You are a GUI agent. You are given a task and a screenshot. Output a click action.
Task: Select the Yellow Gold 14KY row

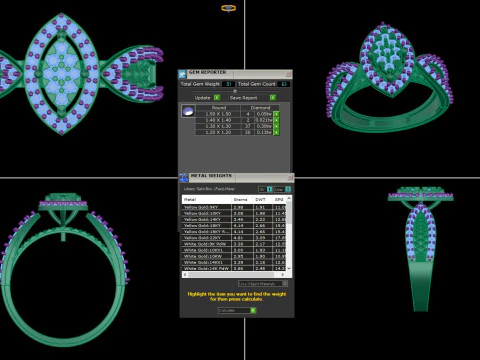[234, 219]
